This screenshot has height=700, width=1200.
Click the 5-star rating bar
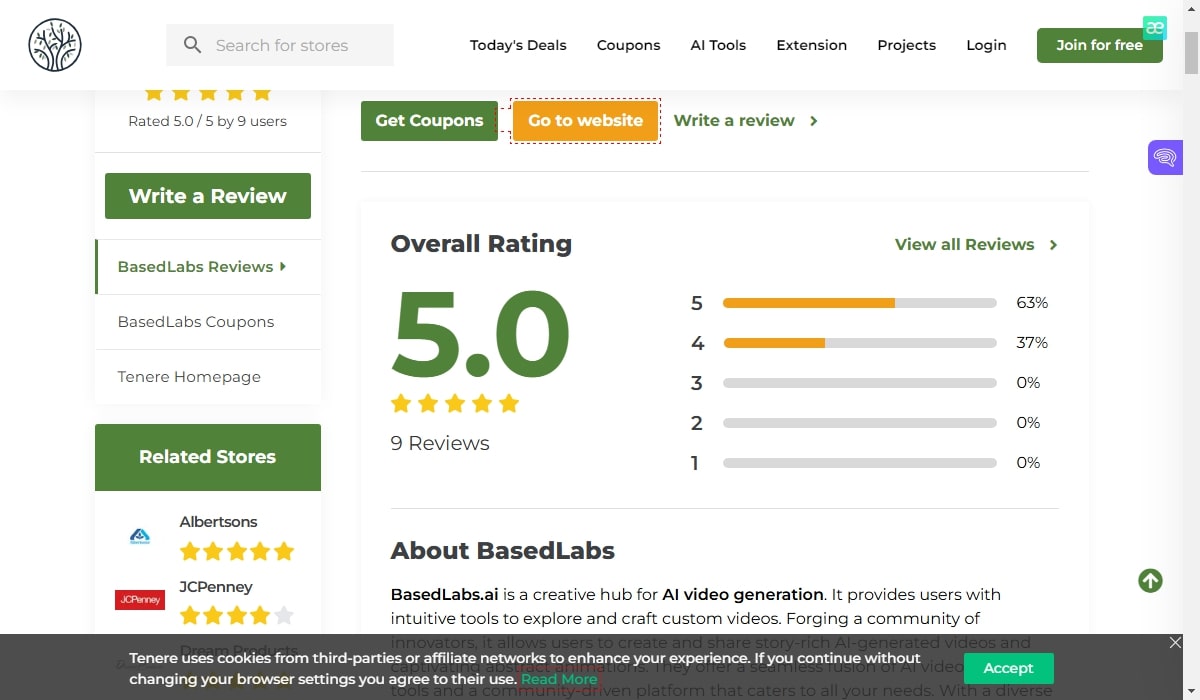(x=859, y=303)
